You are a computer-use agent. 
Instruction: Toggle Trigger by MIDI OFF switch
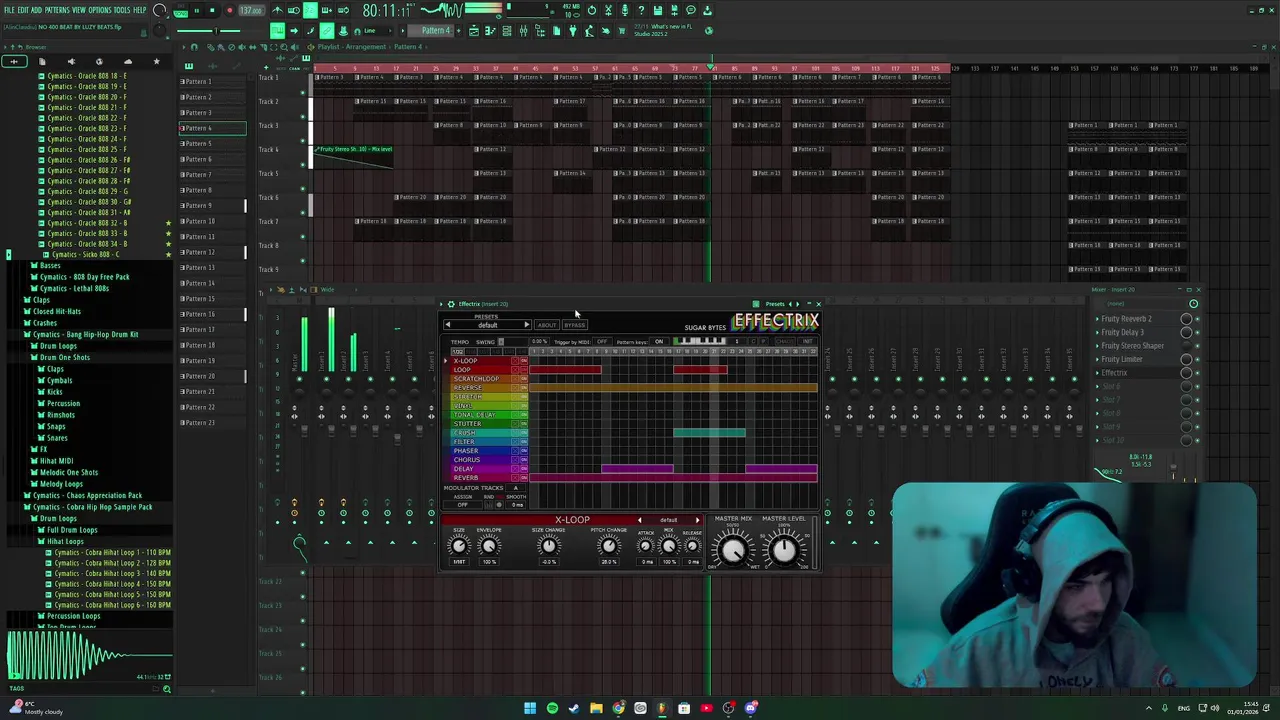pyautogui.click(x=602, y=342)
